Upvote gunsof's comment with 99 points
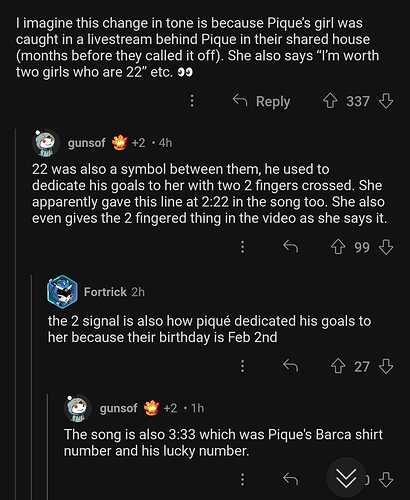 338,247
